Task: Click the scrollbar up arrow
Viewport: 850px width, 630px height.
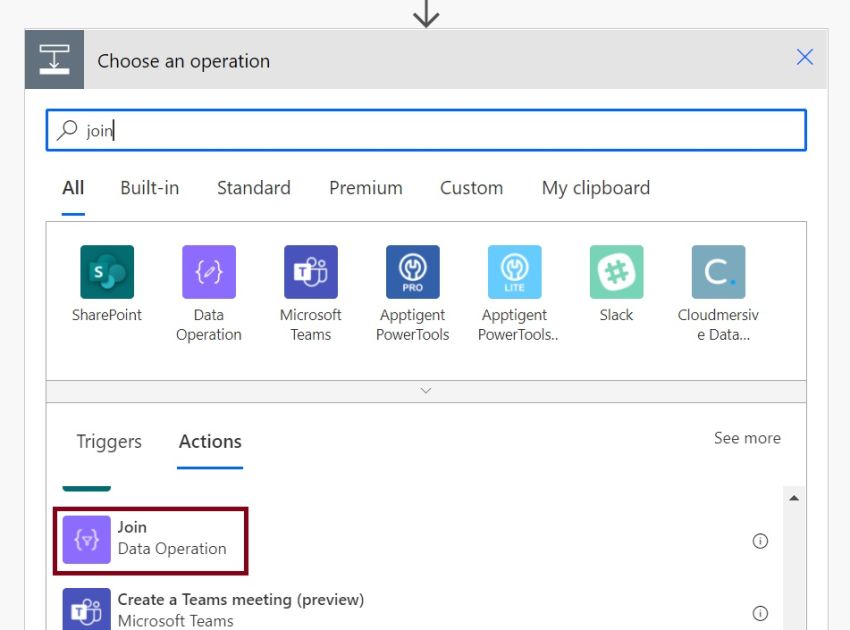Action: [x=794, y=496]
